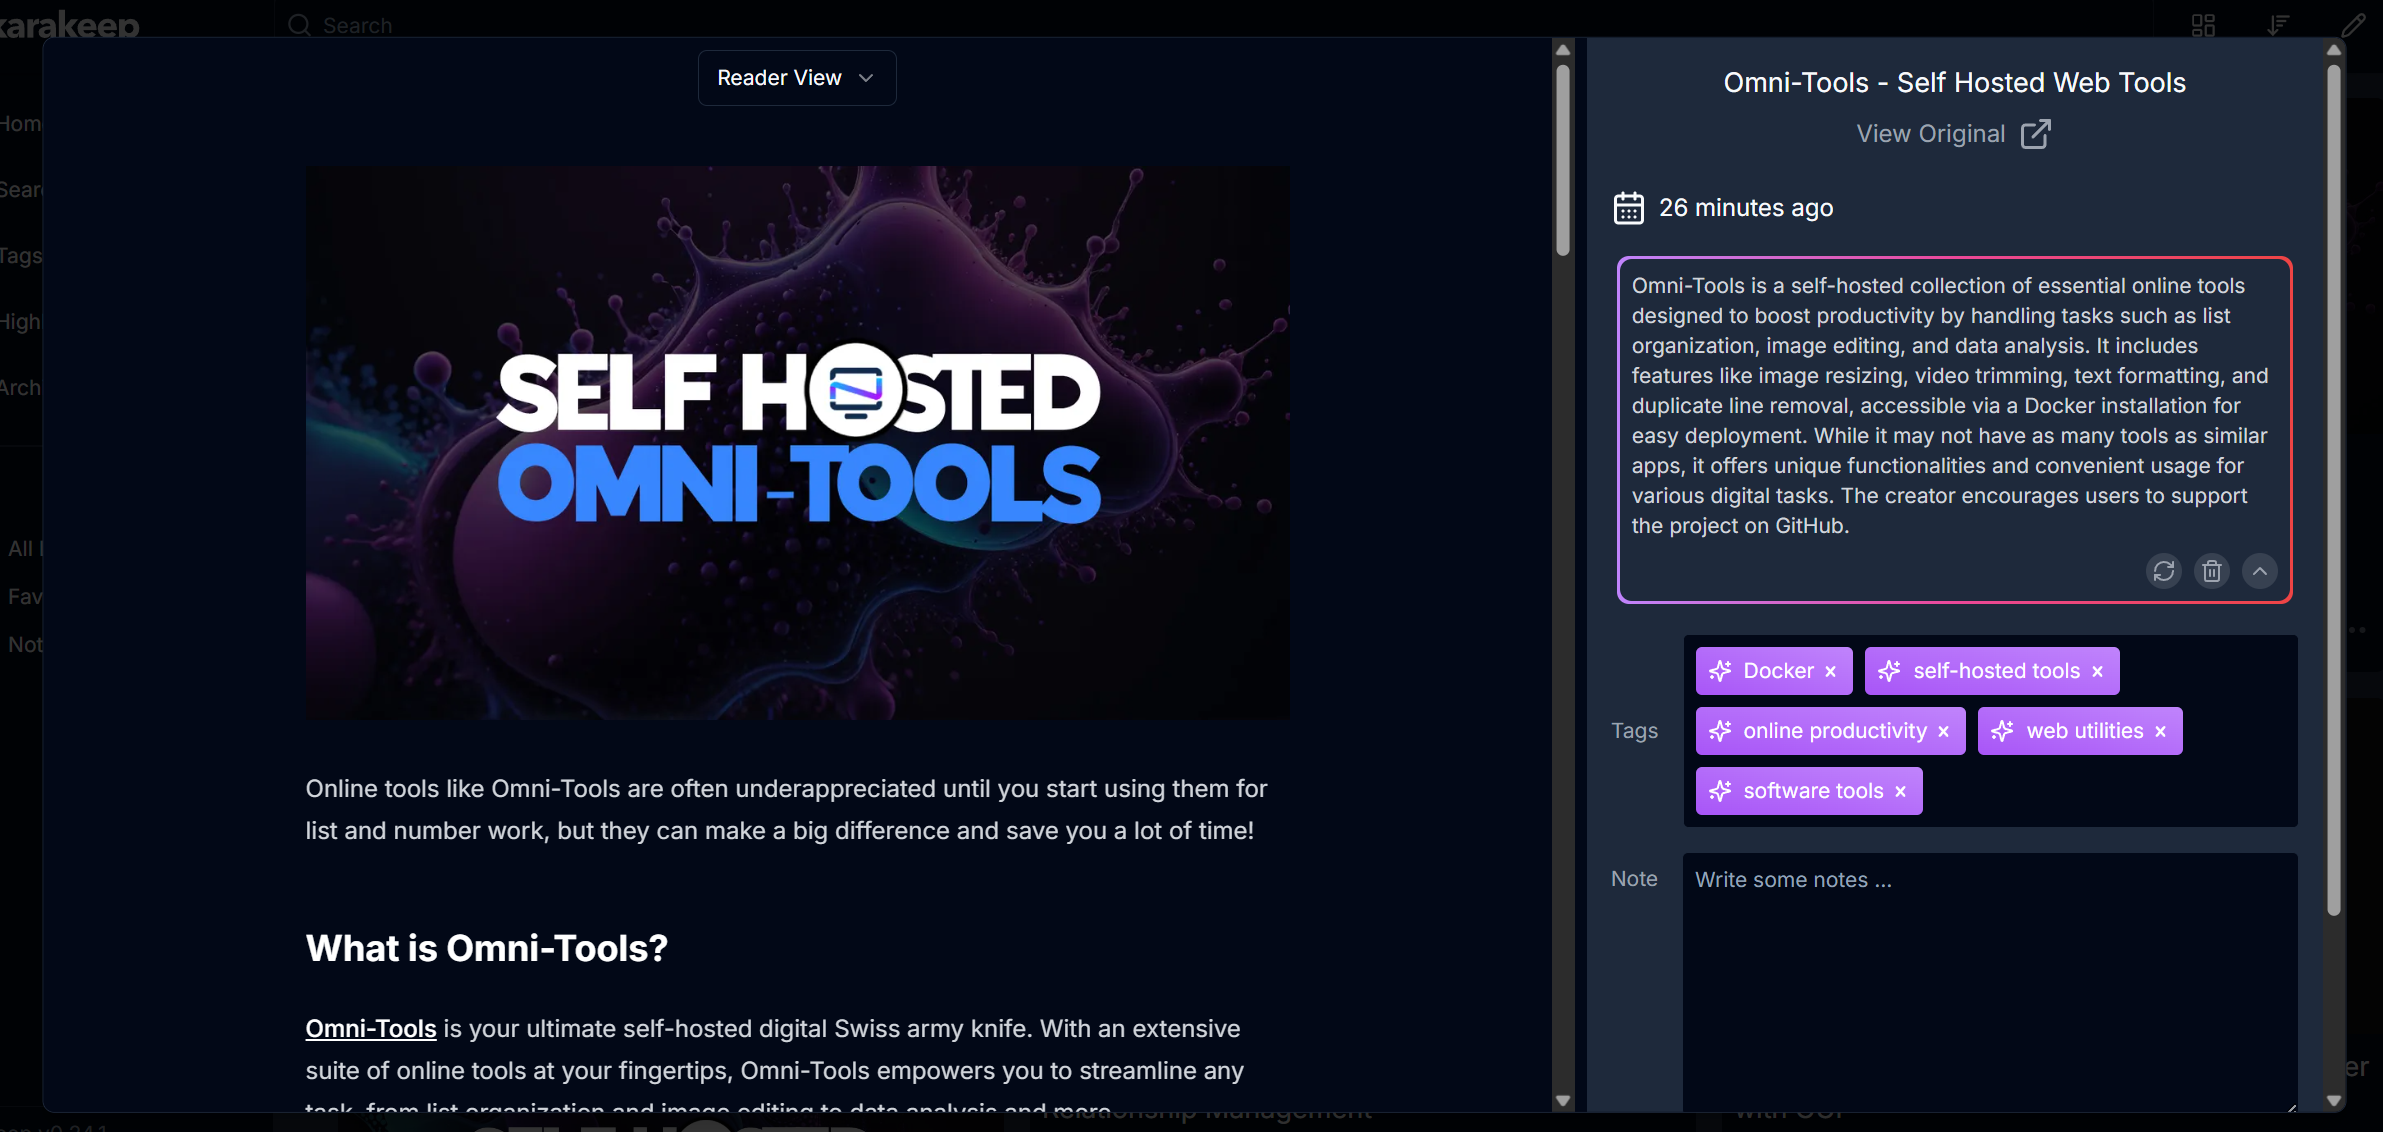
Task: Click the sparkle icon on Docker tag
Action: pos(1720,671)
